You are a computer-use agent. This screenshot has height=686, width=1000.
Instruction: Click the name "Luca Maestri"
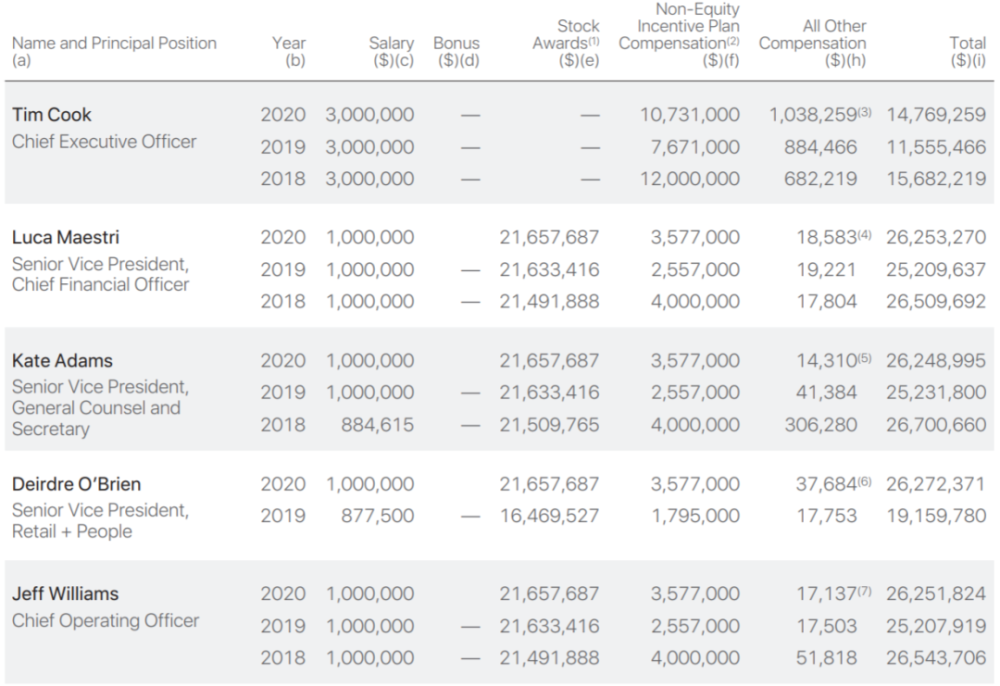66,237
